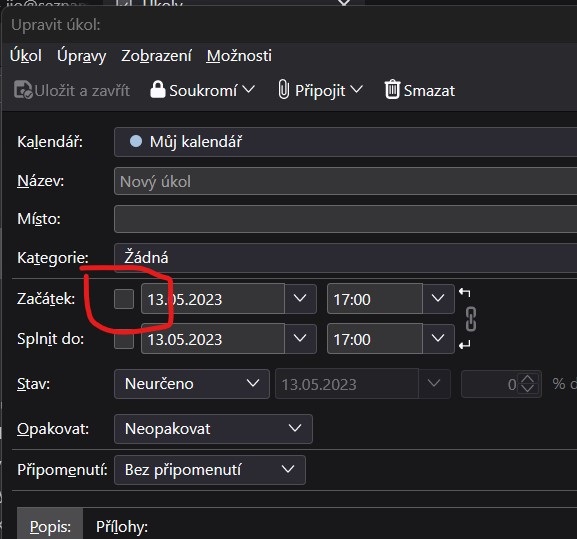Open the Stav dropdown showing Neurčeno

coord(192,384)
